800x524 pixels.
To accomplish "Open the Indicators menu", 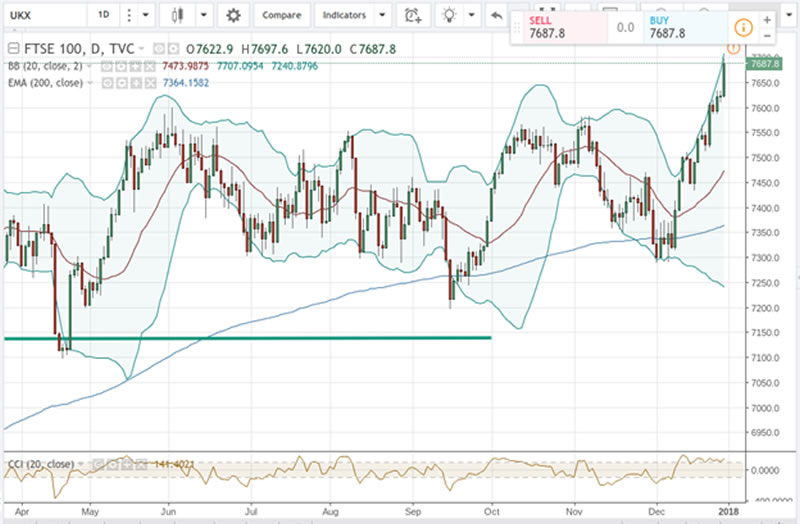I will pos(344,15).
